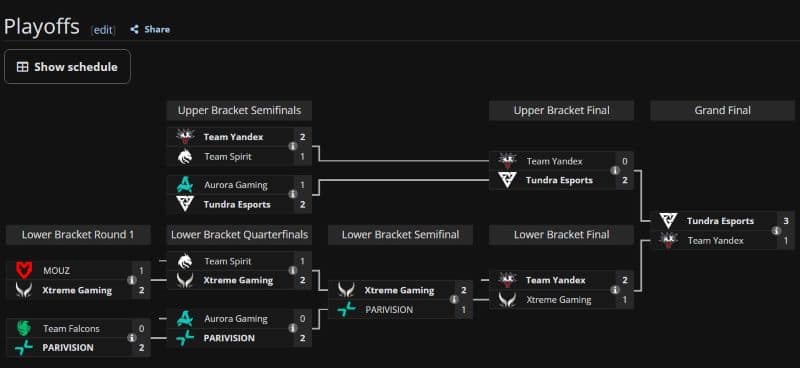Open PARIVISION team in Lower Bracket Semifinal

[389, 309]
